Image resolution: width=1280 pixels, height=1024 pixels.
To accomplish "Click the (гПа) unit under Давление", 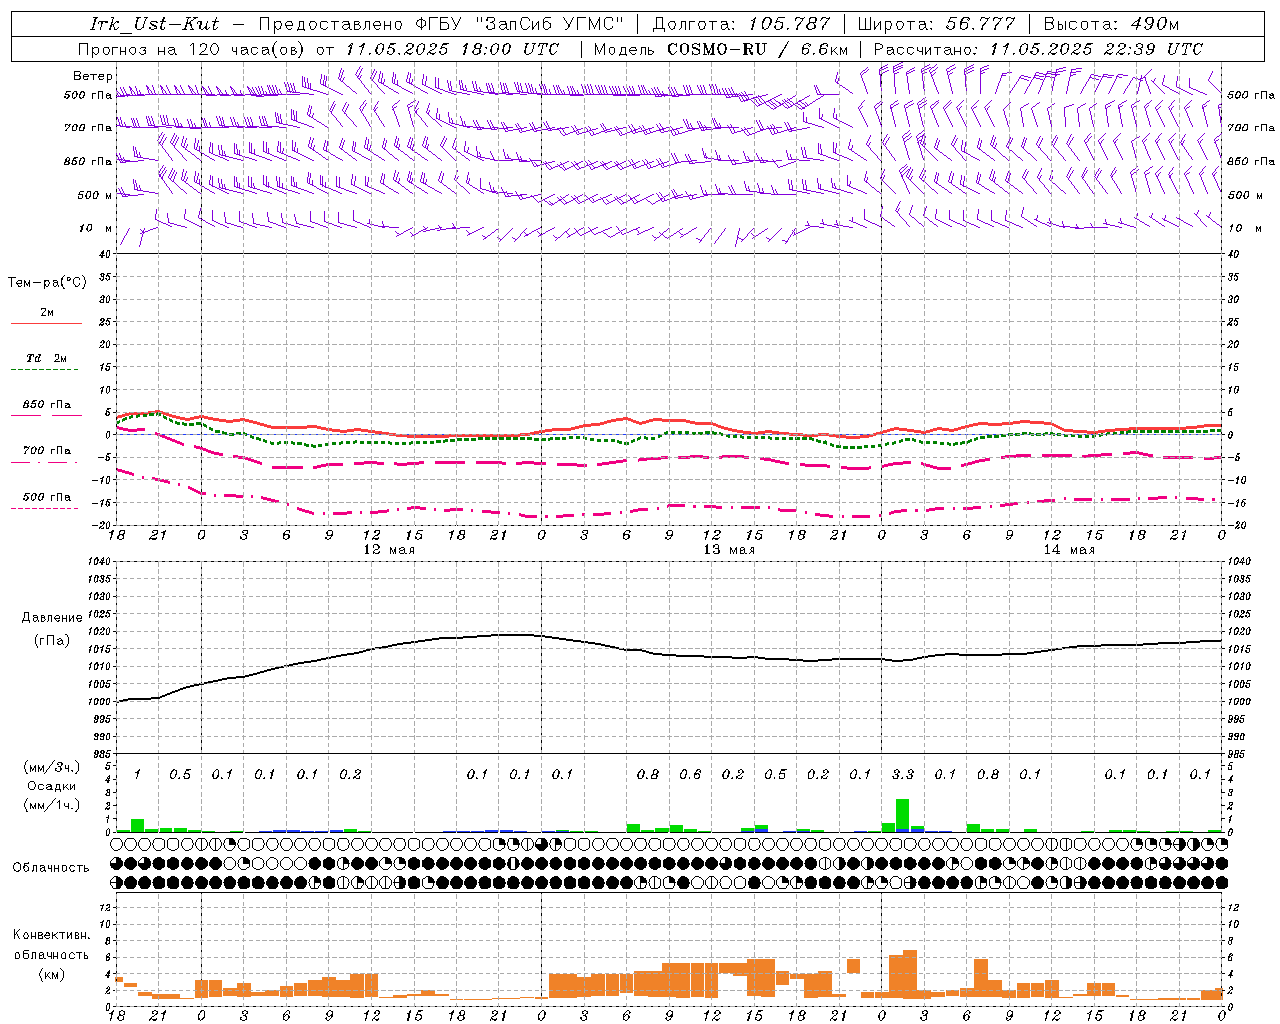I will pos(52,641).
